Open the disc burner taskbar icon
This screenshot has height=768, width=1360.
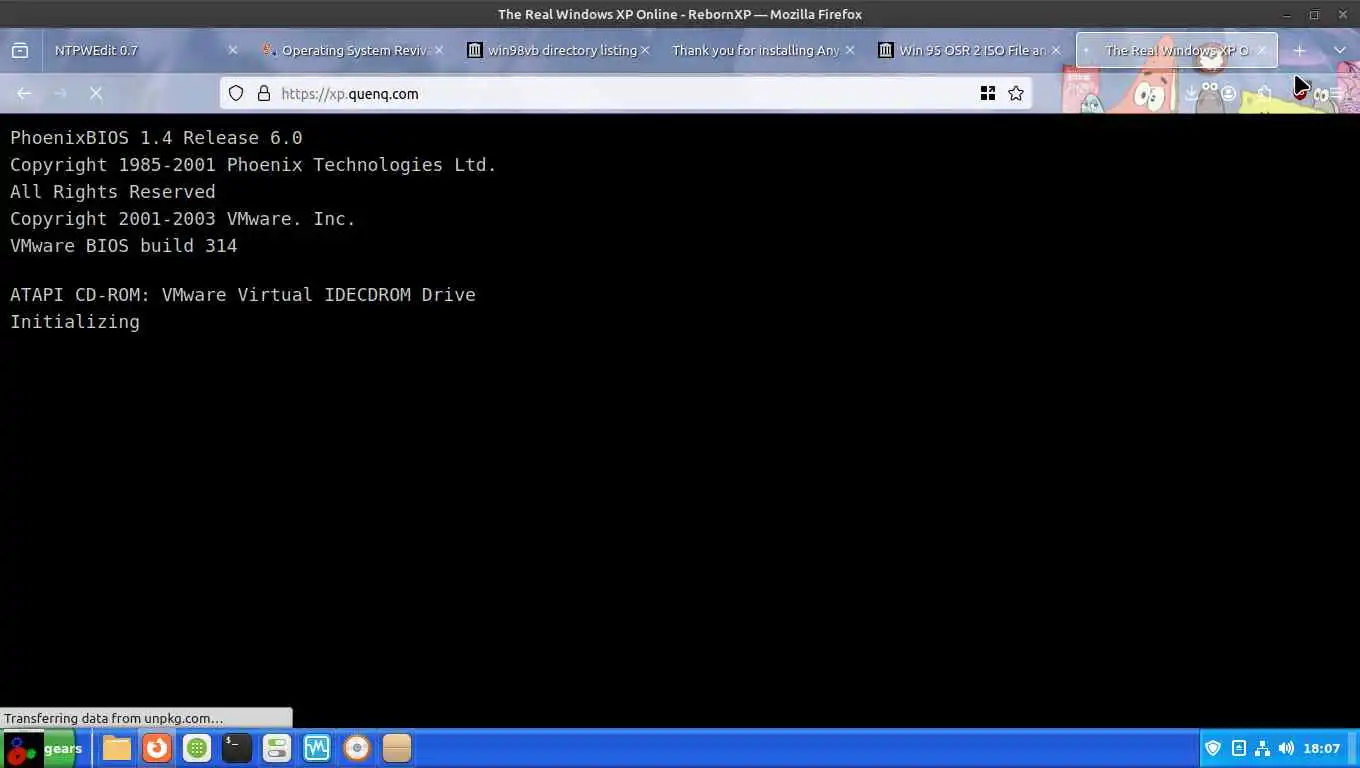(357, 748)
